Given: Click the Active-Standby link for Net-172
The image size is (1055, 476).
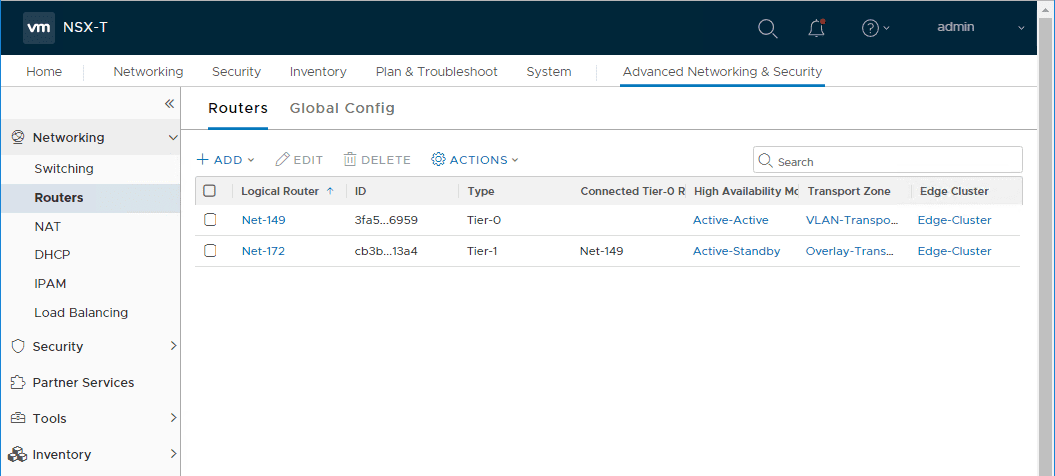Looking at the screenshot, I should click(737, 251).
